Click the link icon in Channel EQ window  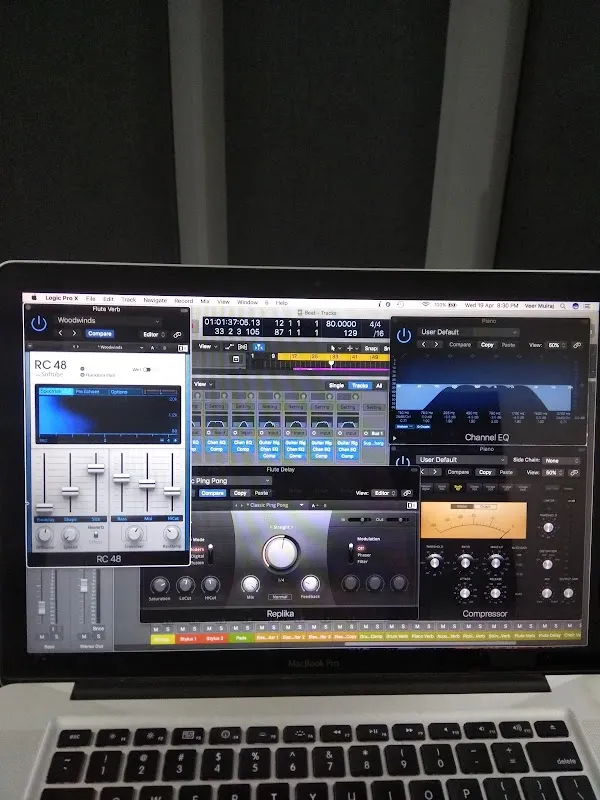(x=577, y=345)
